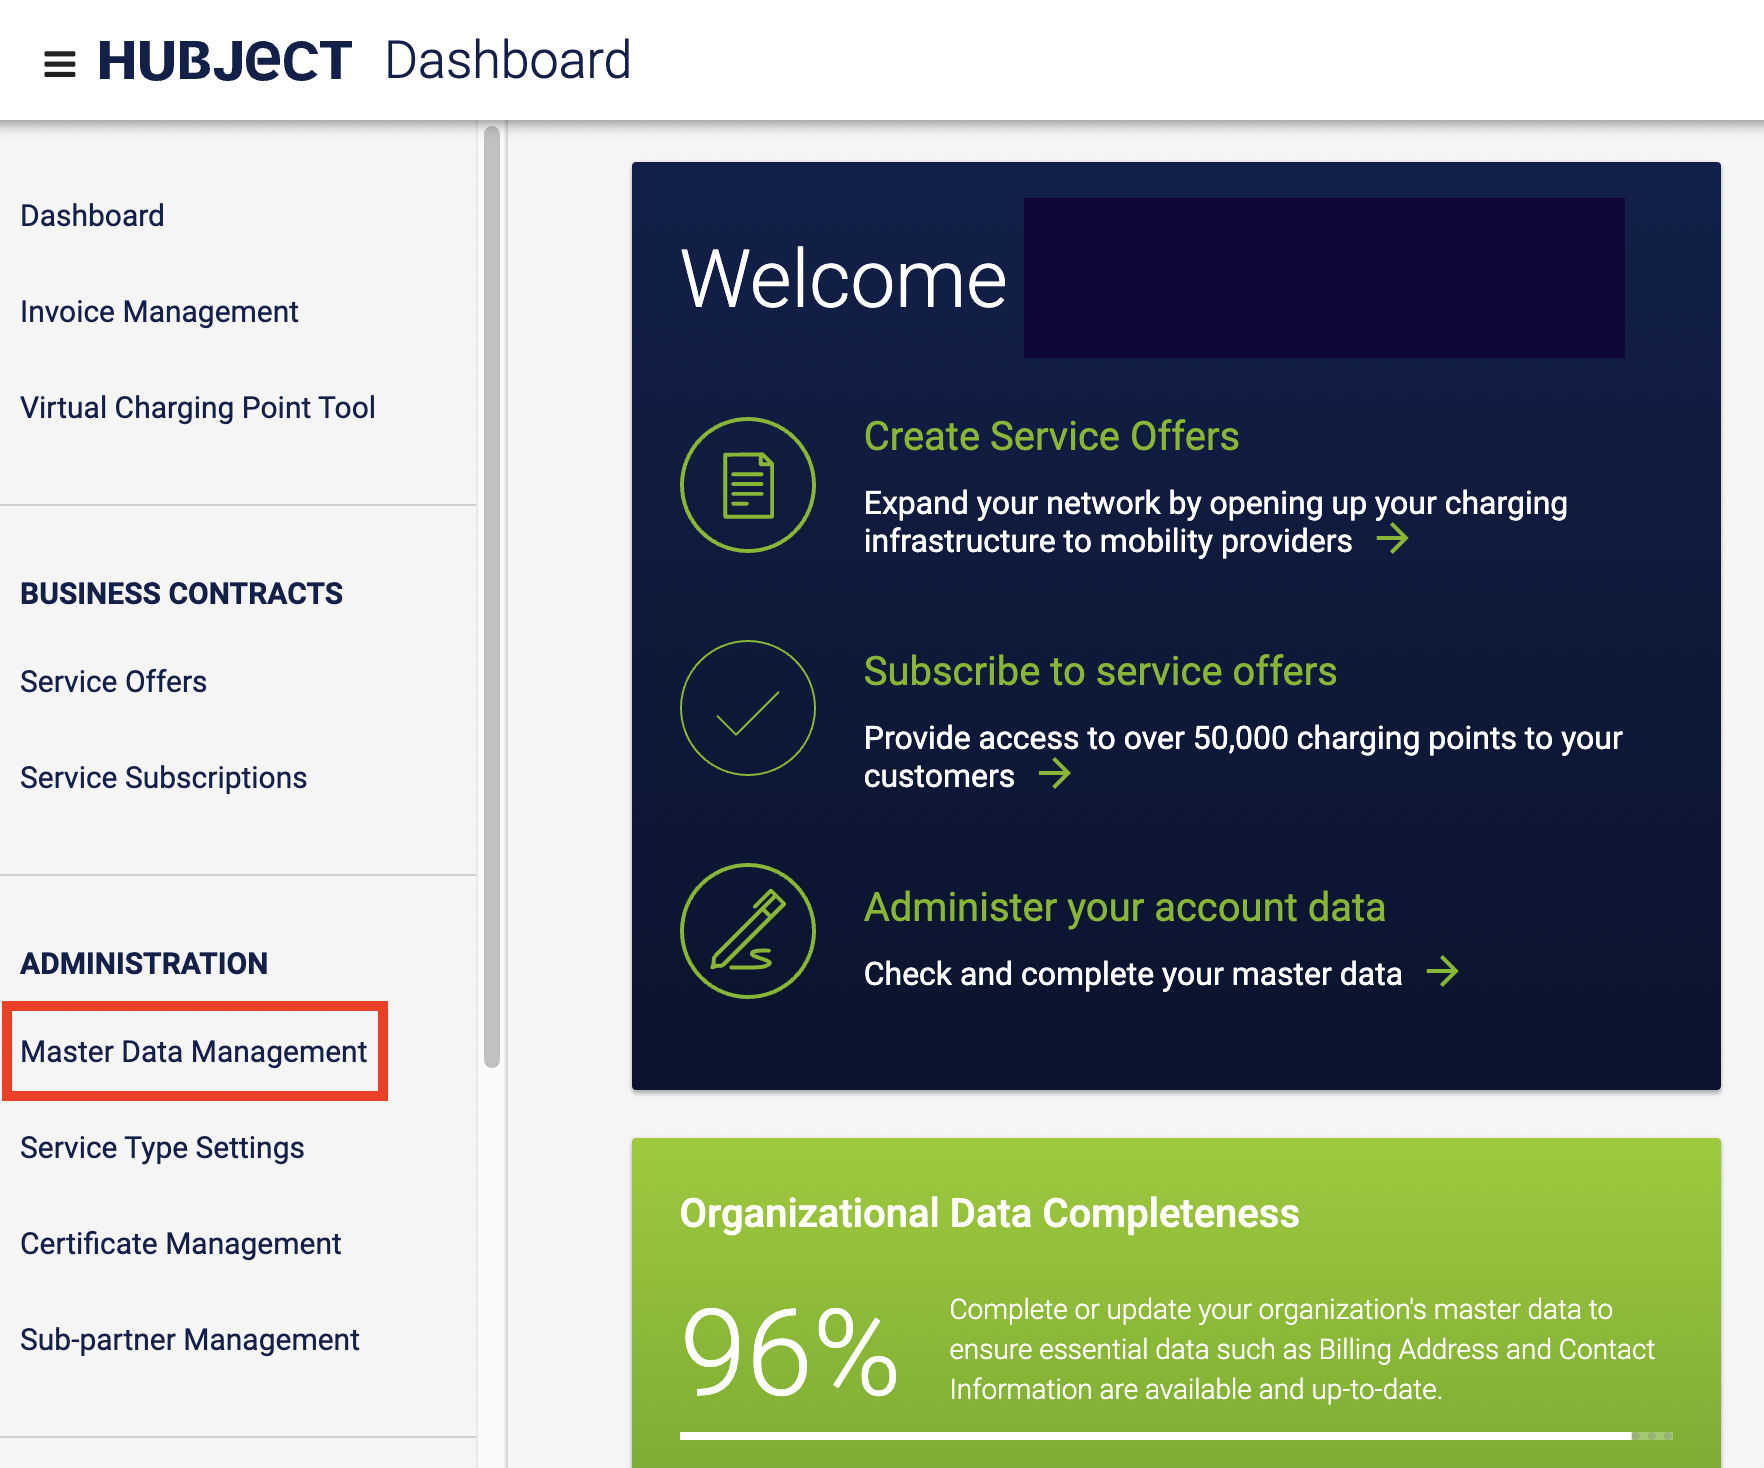Click the Subscribe checkmark circle icon

(748, 708)
